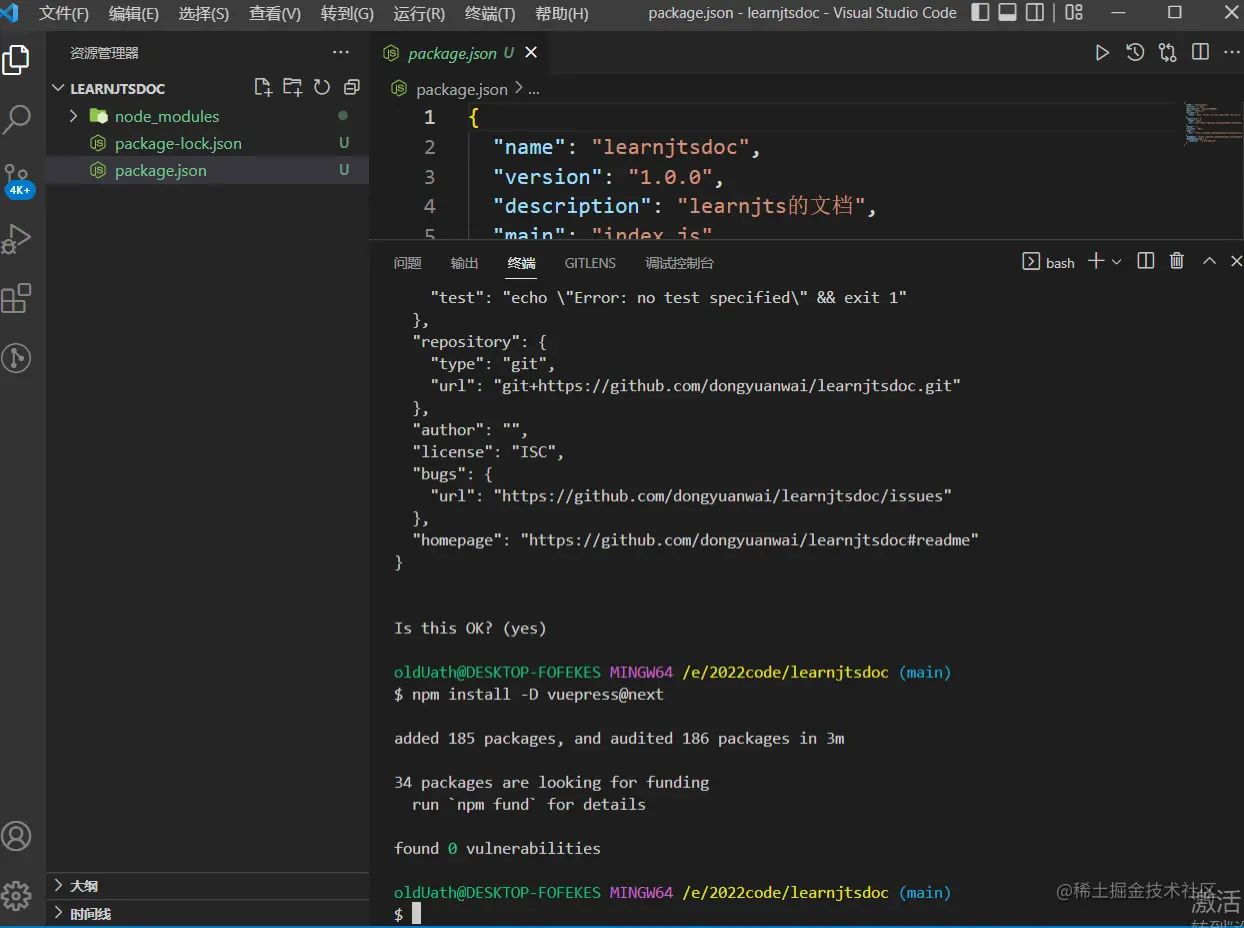Open the 查看(V) menu
Image resolution: width=1244 pixels, height=928 pixels.
click(275, 14)
